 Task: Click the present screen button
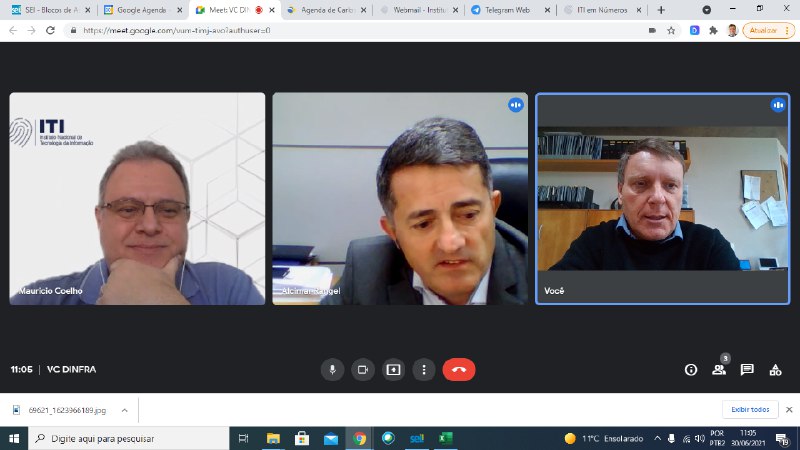pyautogui.click(x=394, y=369)
